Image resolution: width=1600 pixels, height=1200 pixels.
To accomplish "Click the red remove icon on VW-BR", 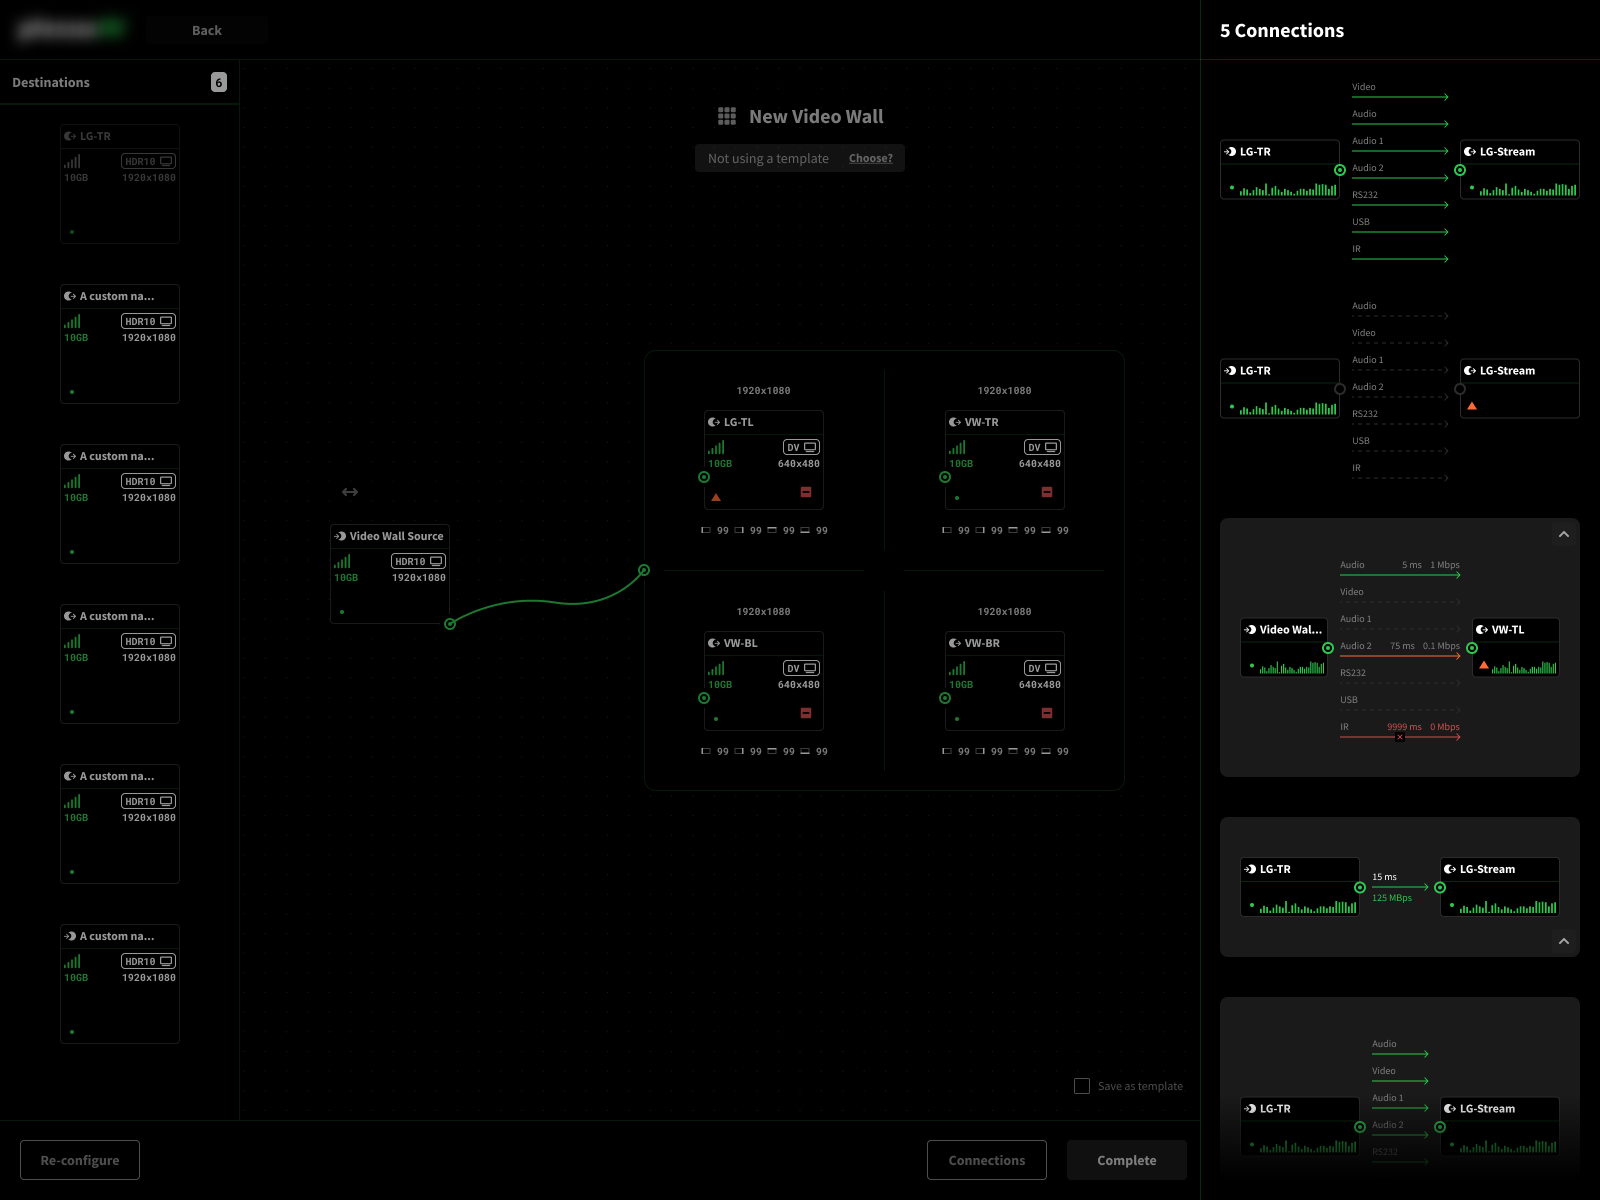I will pos(1047,713).
